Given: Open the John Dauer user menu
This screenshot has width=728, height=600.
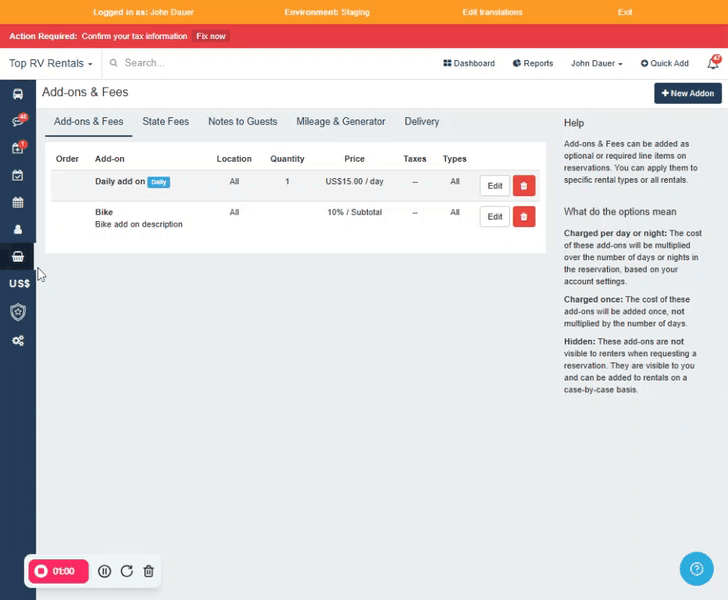Looking at the screenshot, I should [x=596, y=63].
